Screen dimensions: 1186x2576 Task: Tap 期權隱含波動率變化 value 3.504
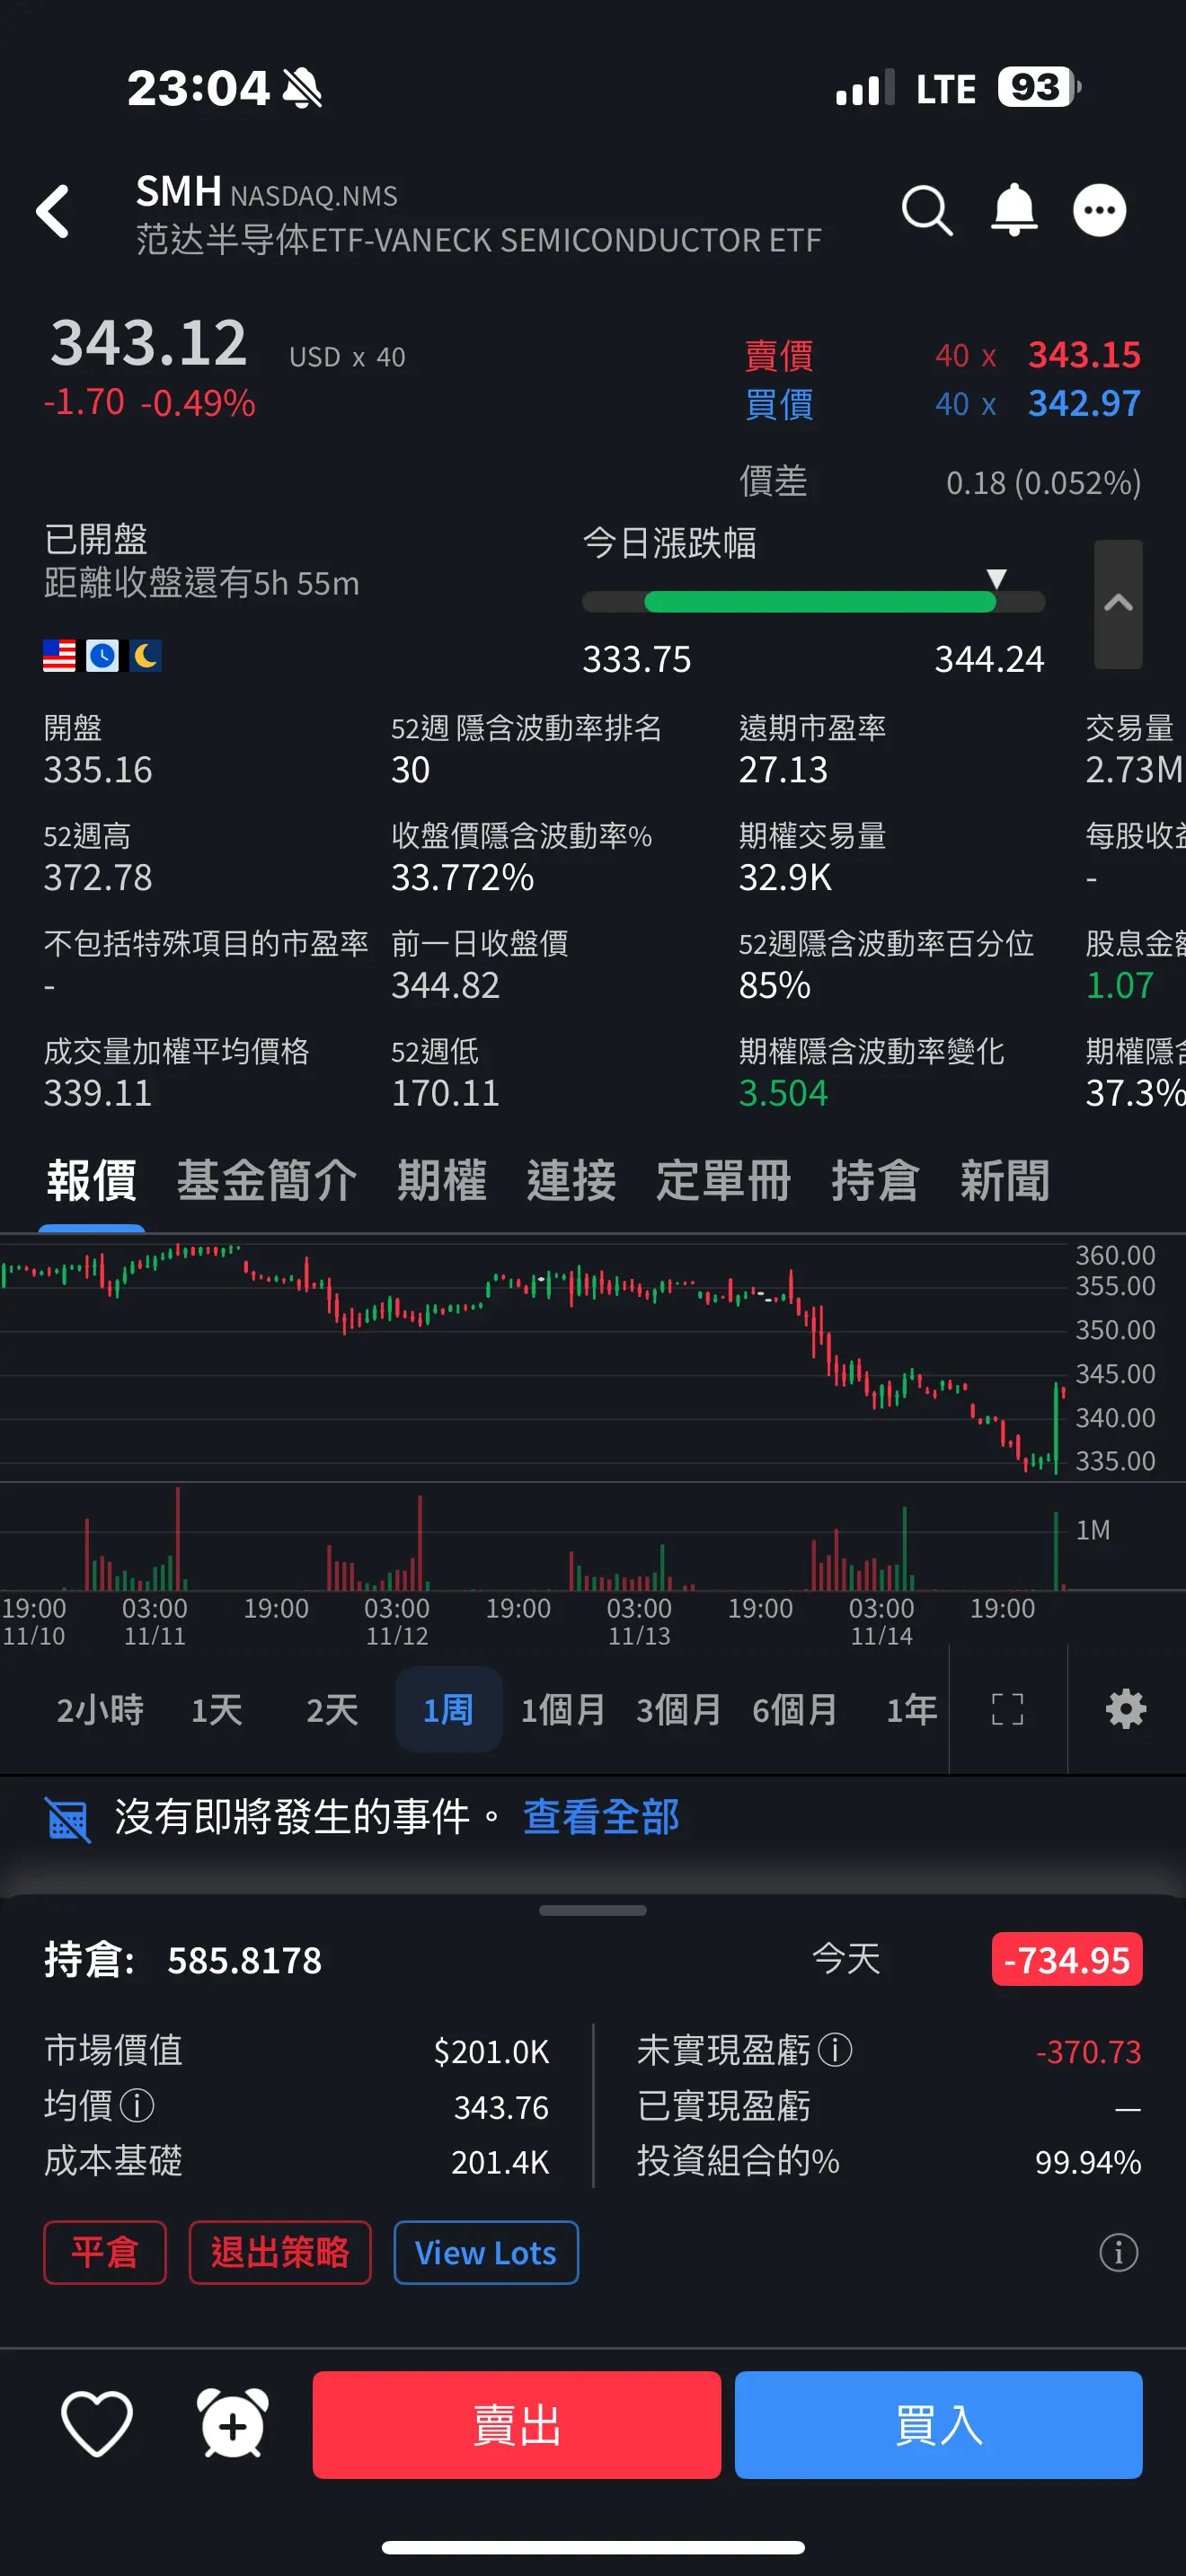click(783, 1094)
